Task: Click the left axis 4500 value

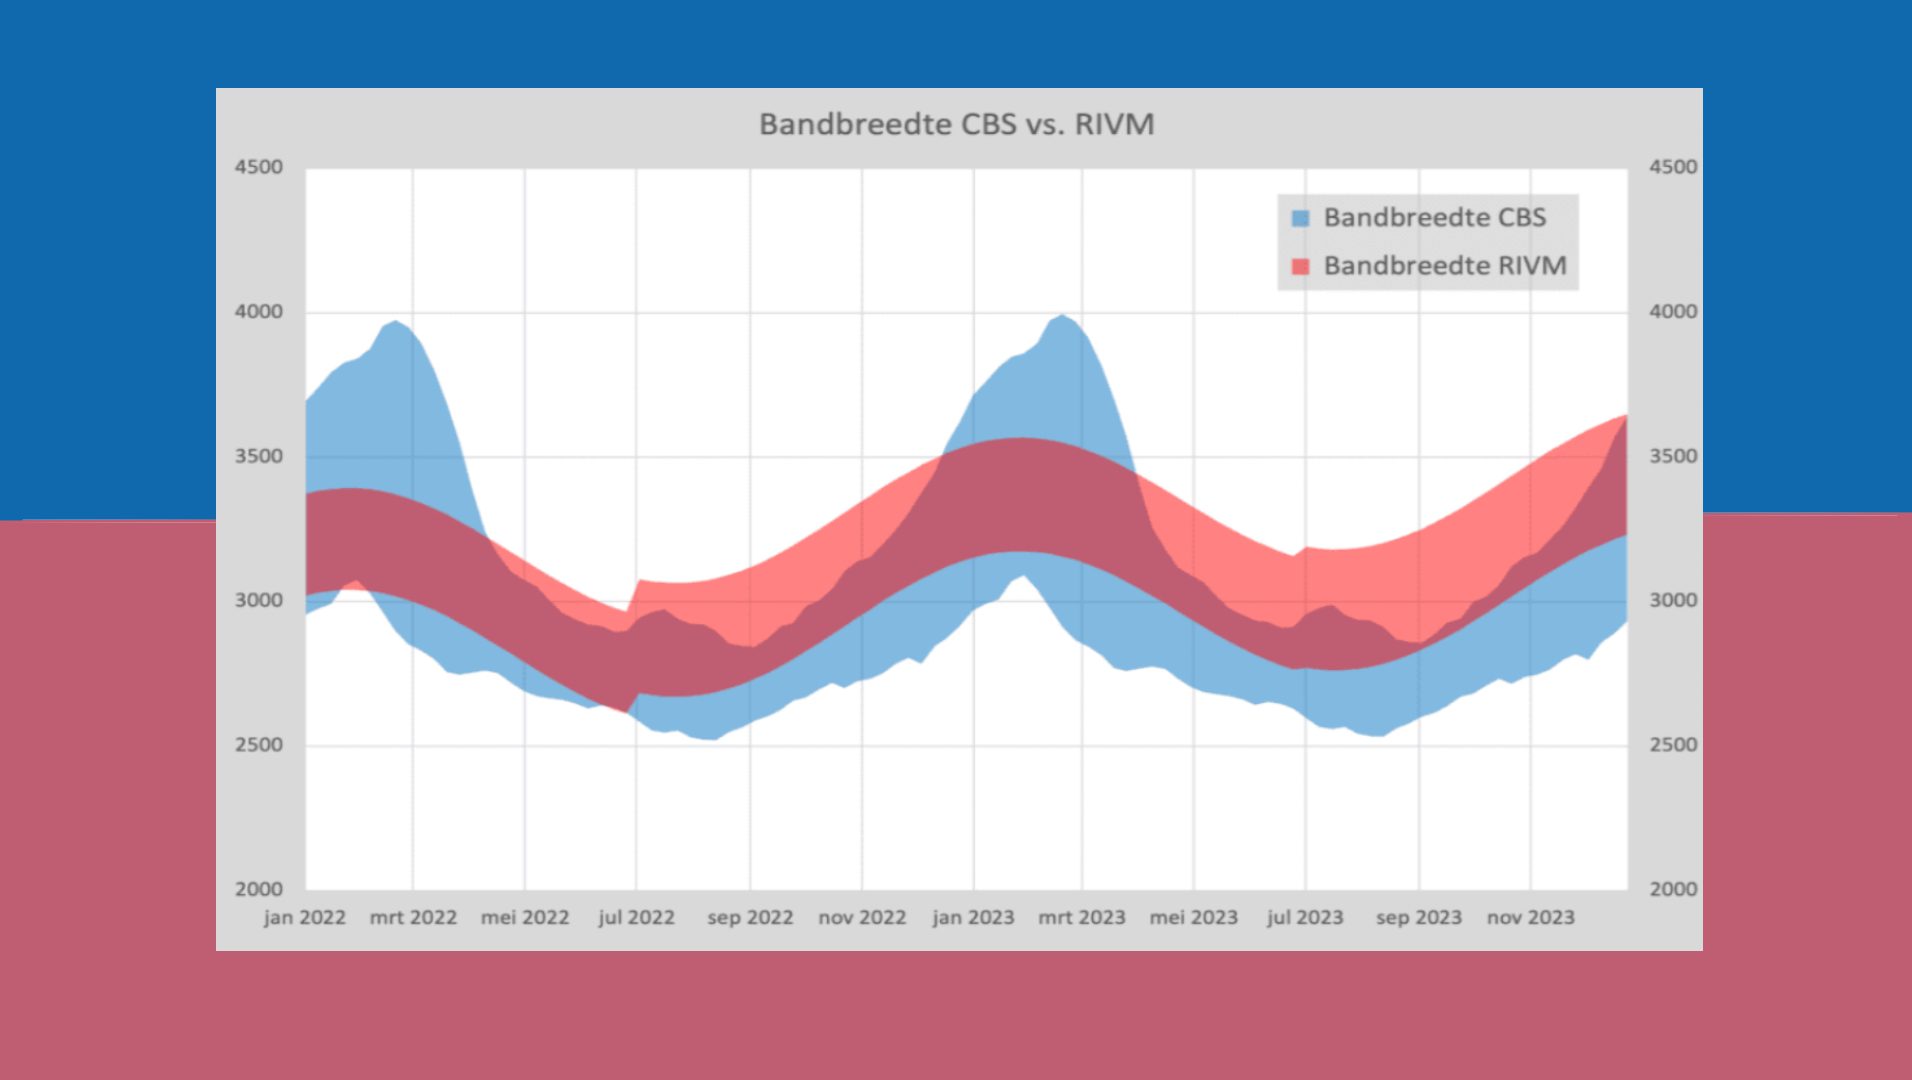Action: tap(259, 167)
